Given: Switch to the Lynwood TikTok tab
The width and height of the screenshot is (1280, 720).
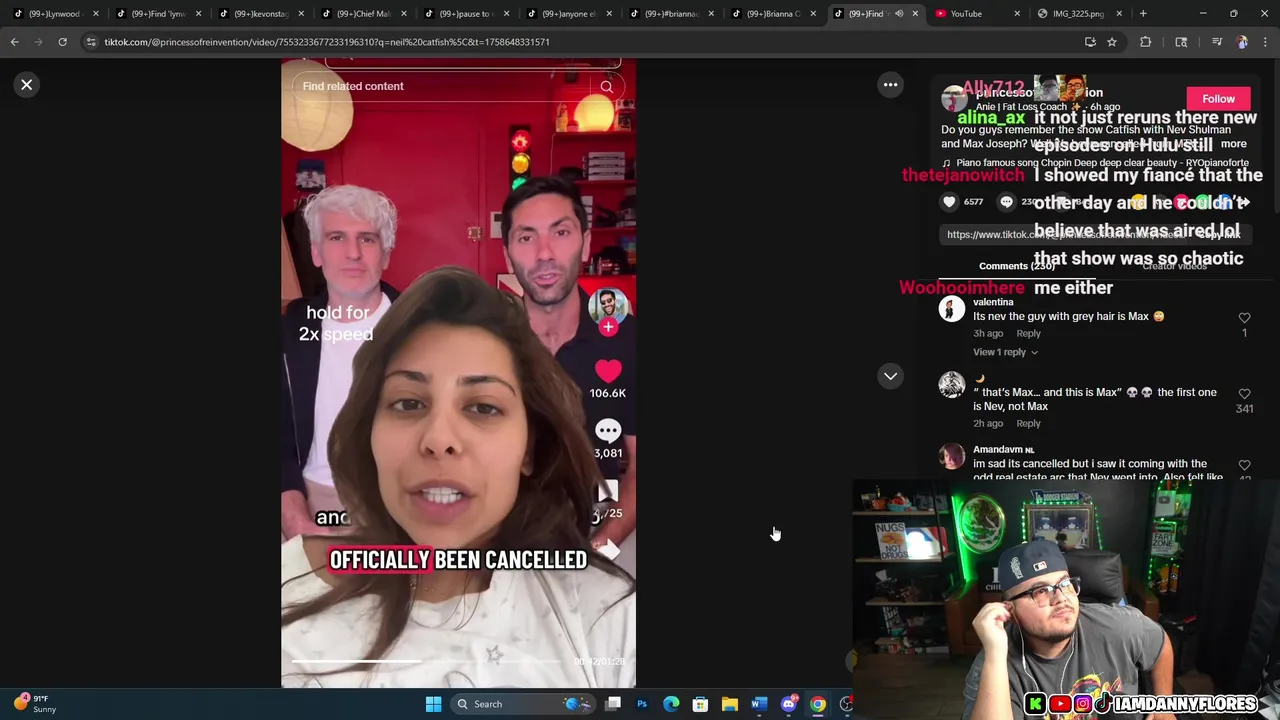Looking at the screenshot, I should (x=54, y=14).
